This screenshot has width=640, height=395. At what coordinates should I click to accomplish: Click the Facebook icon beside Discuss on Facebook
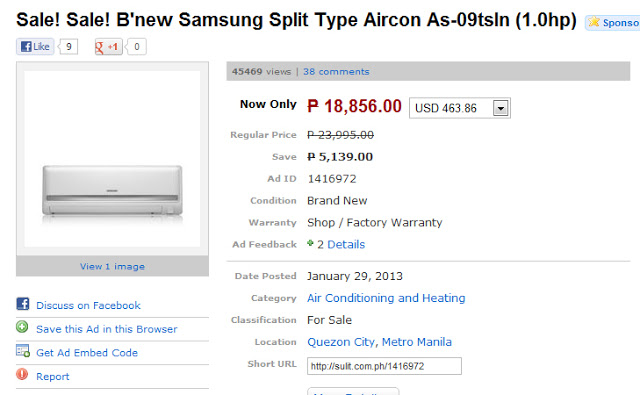click(23, 304)
